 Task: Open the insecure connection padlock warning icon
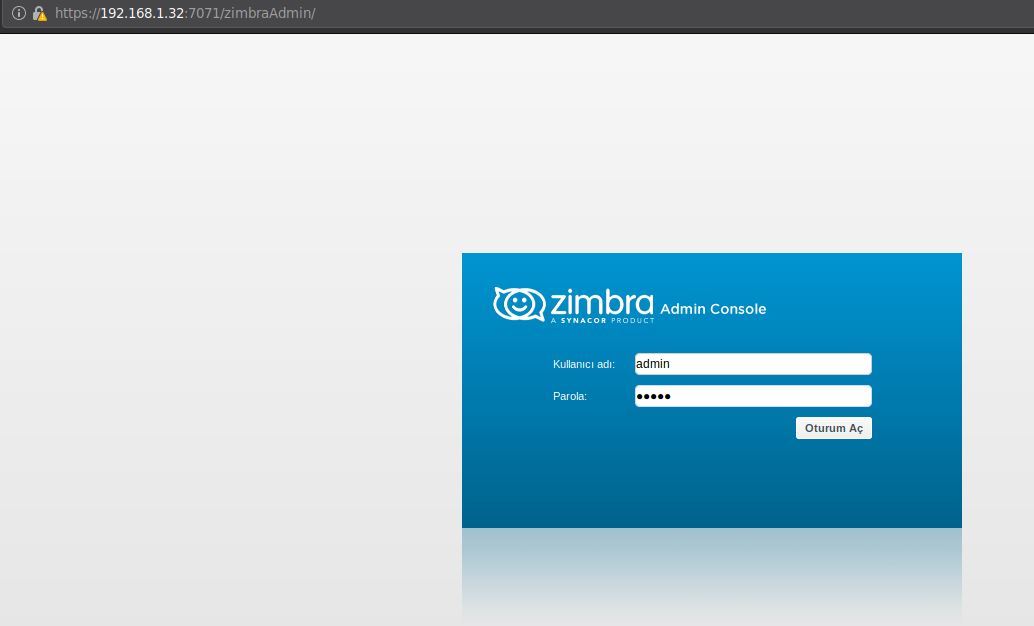click(x=40, y=13)
